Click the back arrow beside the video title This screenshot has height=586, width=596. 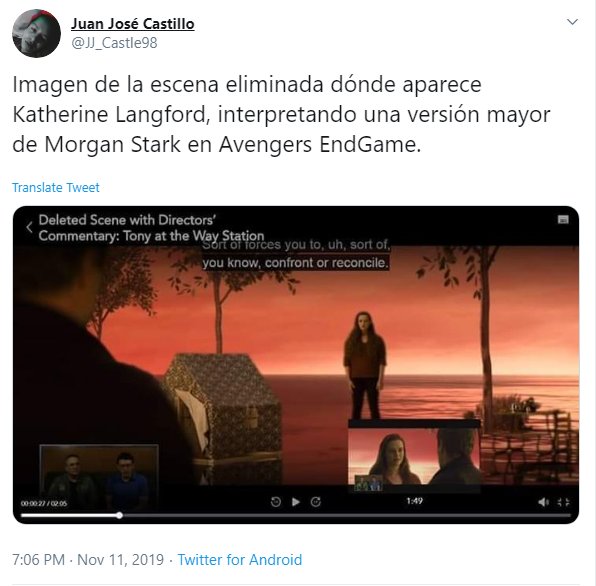pyautogui.click(x=29, y=228)
